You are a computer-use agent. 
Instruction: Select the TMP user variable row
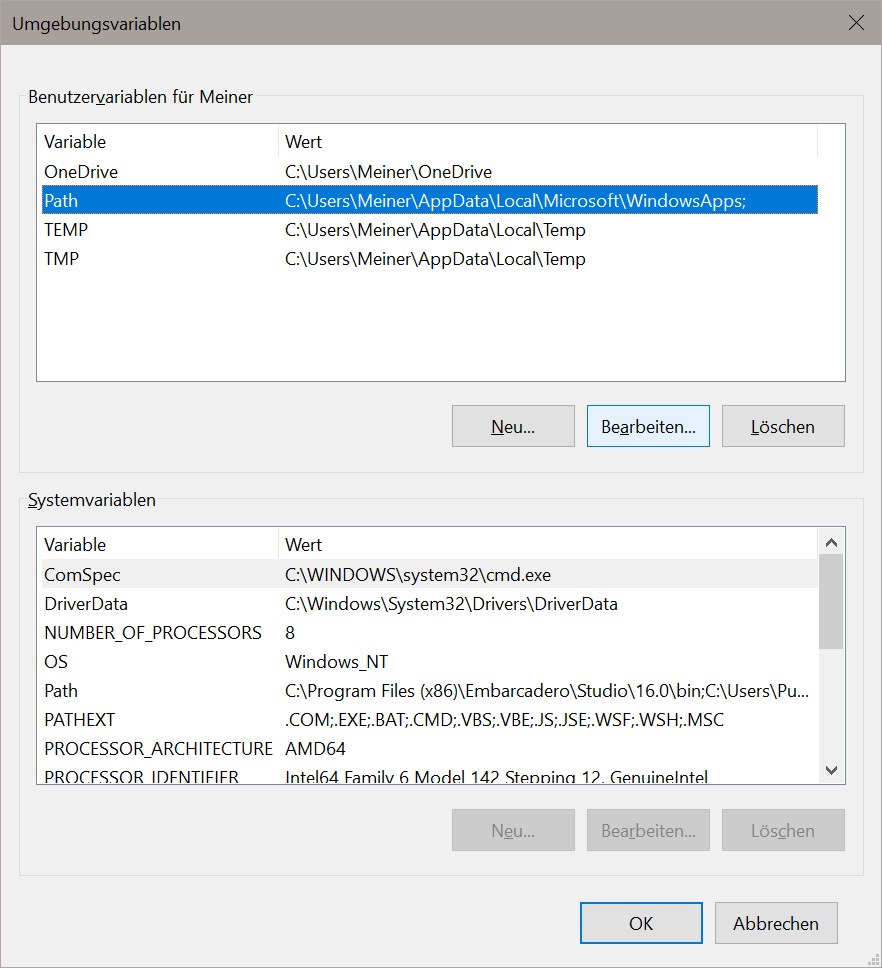point(62,259)
